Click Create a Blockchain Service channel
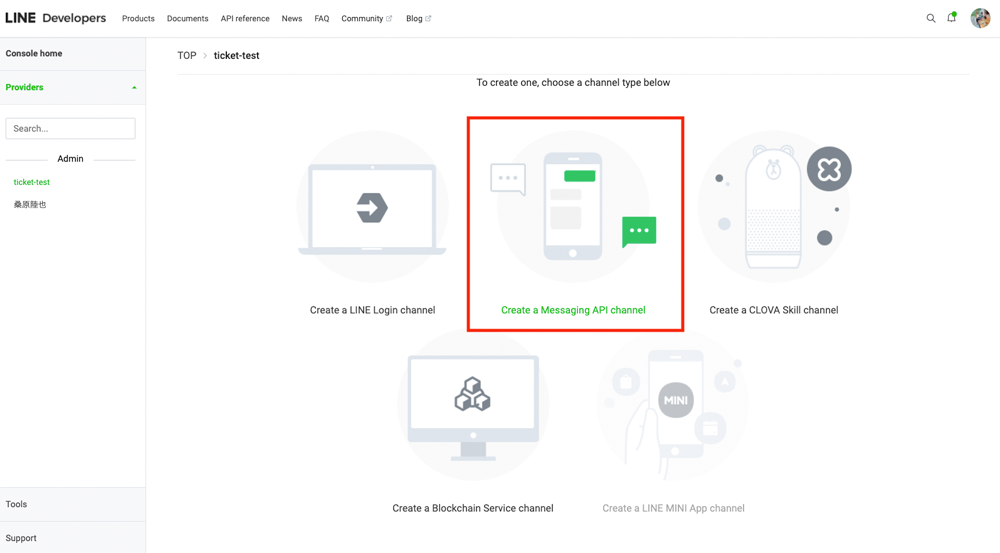 [473, 508]
